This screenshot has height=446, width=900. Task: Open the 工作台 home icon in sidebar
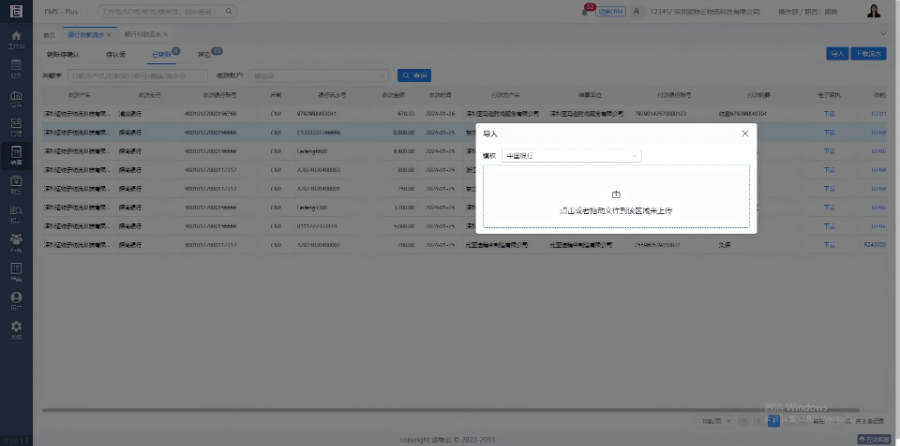[15, 40]
